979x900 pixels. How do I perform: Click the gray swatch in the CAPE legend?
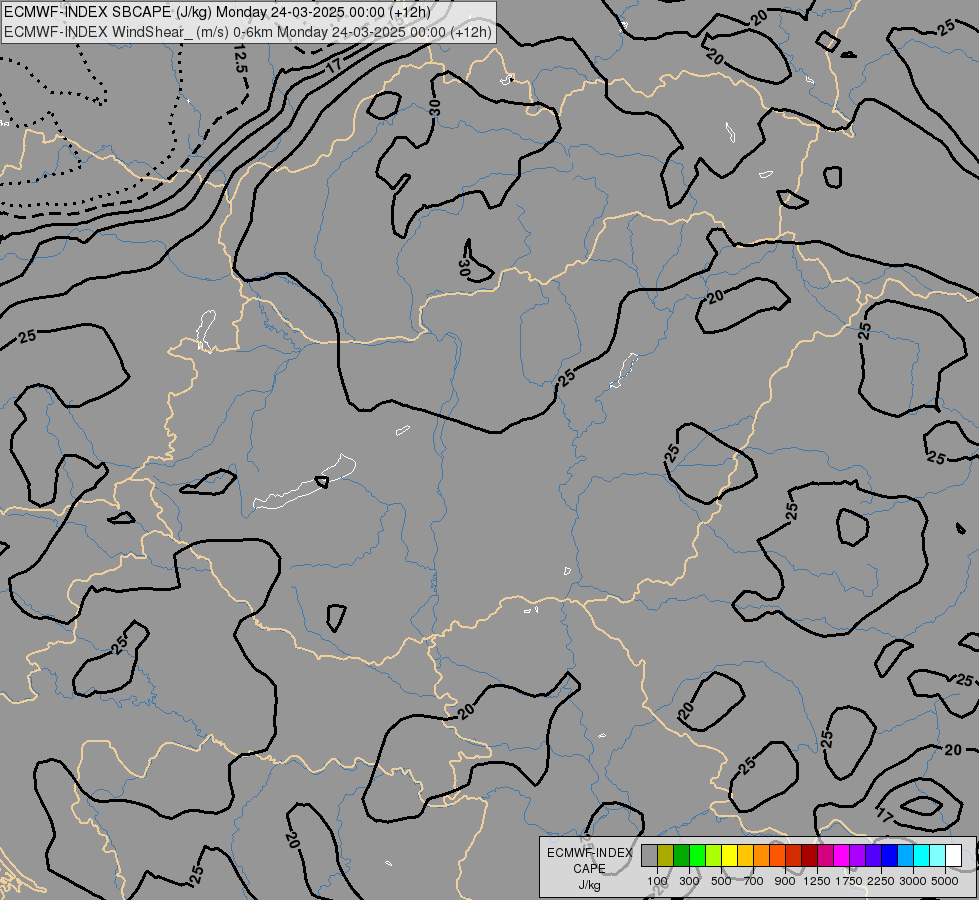649,855
